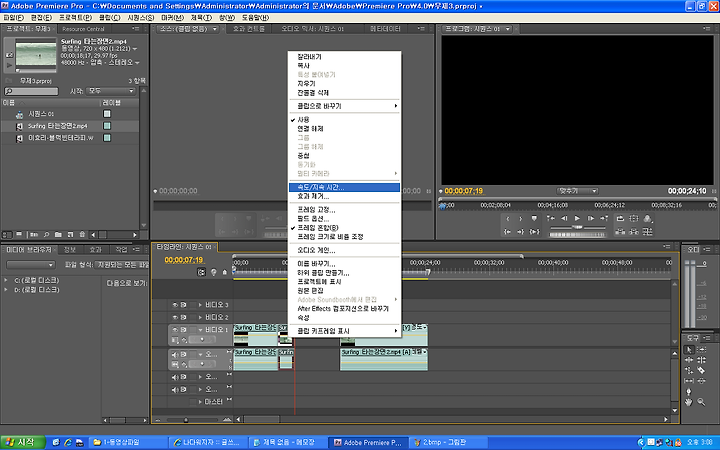
Task: Expand C: (로컬 디스크) in Media Browser
Action: pyautogui.click(x=6, y=280)
